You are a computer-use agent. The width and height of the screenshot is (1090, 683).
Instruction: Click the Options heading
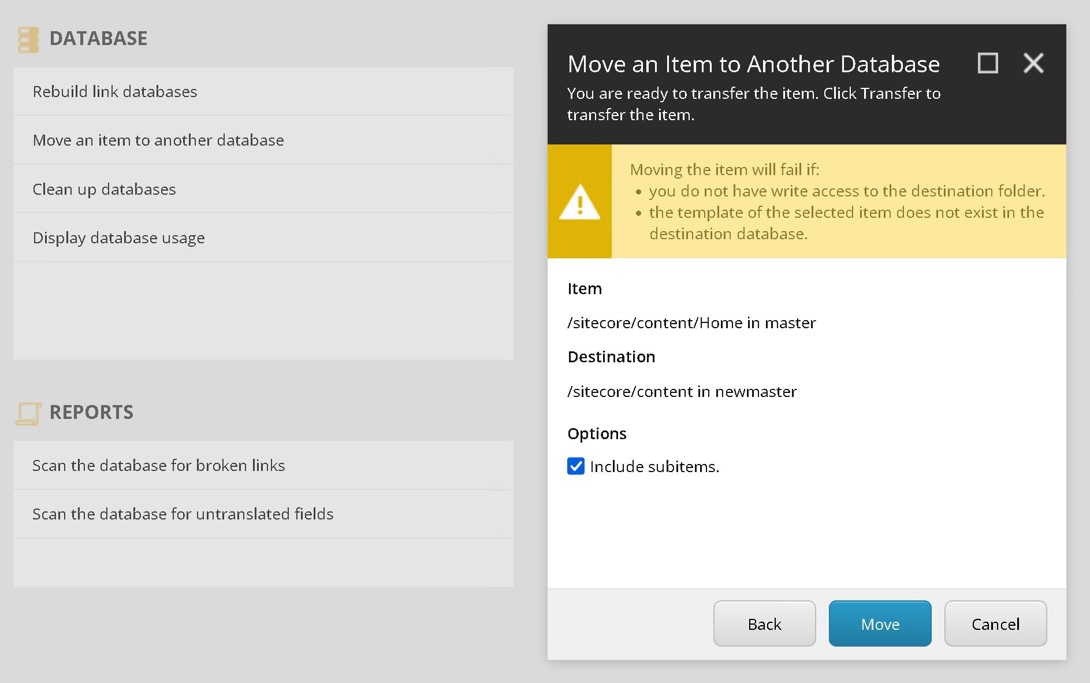(x=597, y=433)
